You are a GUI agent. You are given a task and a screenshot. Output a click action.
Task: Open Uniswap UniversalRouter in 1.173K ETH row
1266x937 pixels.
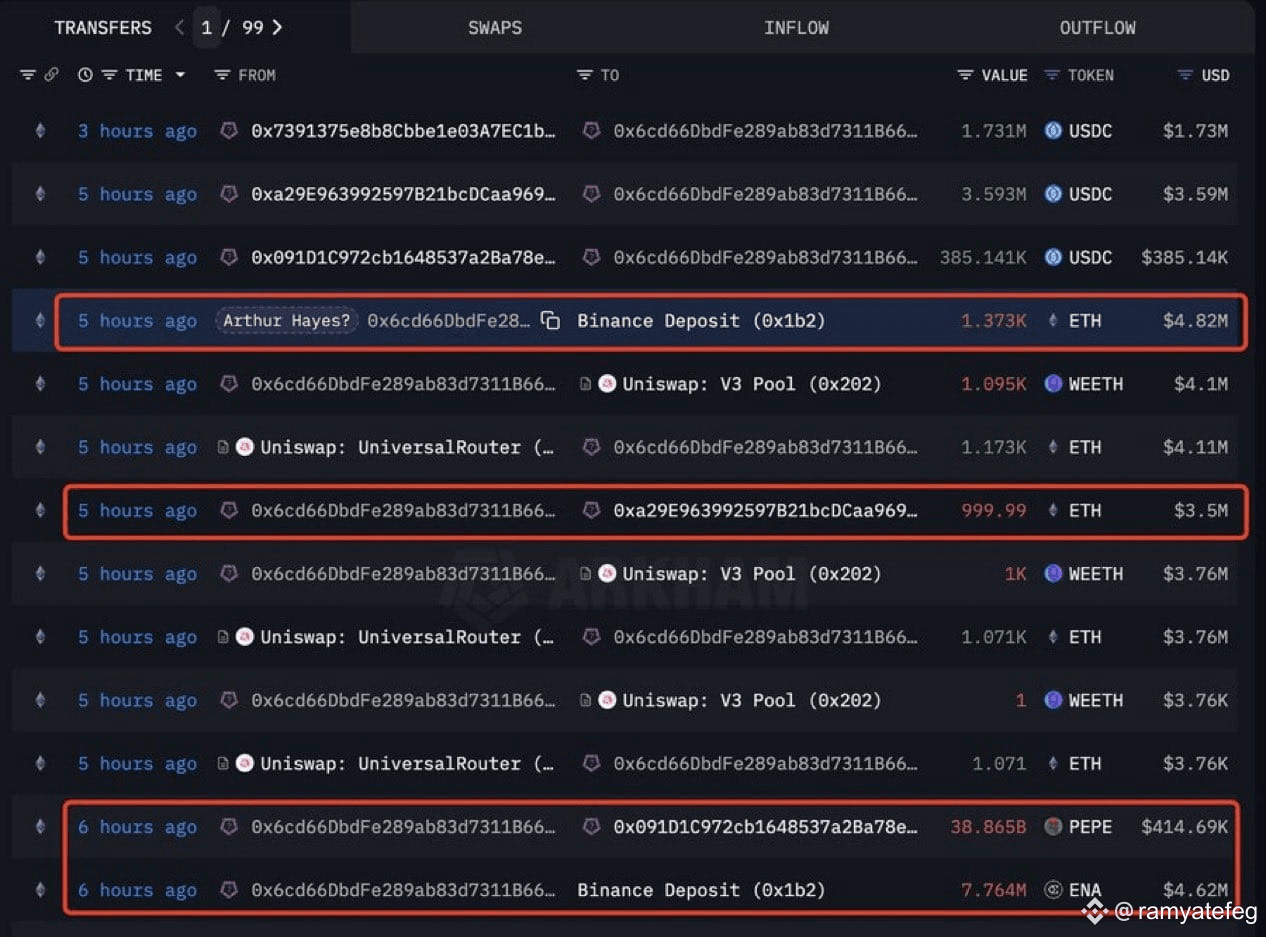tap(407, 447)
